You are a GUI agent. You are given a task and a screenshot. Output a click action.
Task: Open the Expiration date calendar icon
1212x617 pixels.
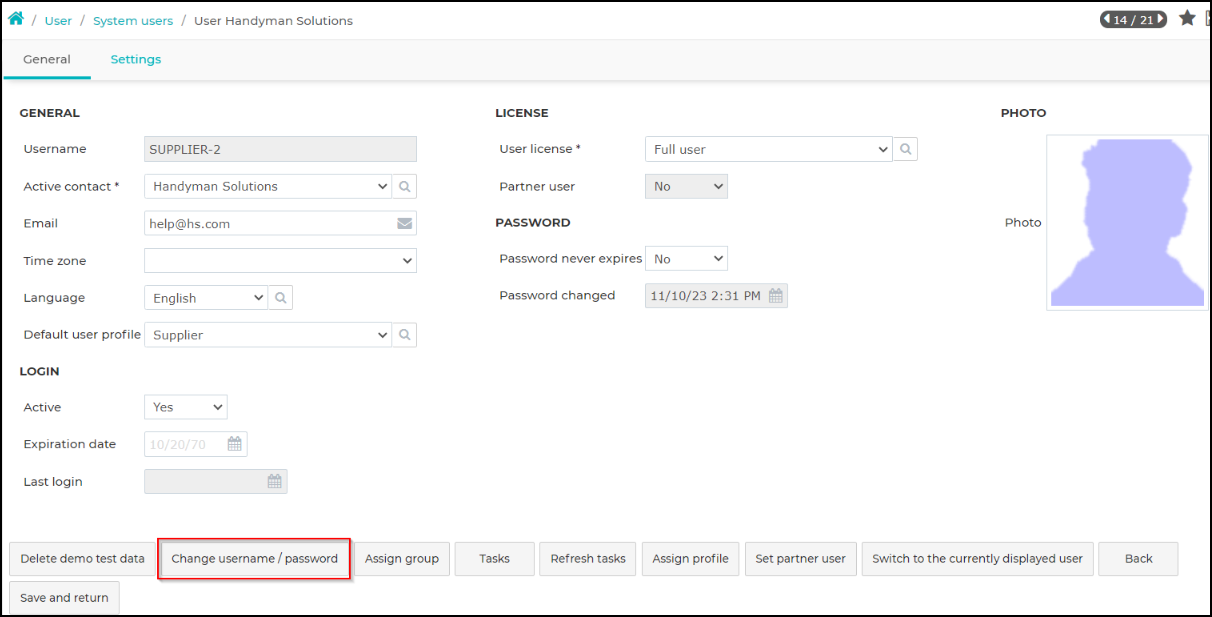(x=235, y=444)
